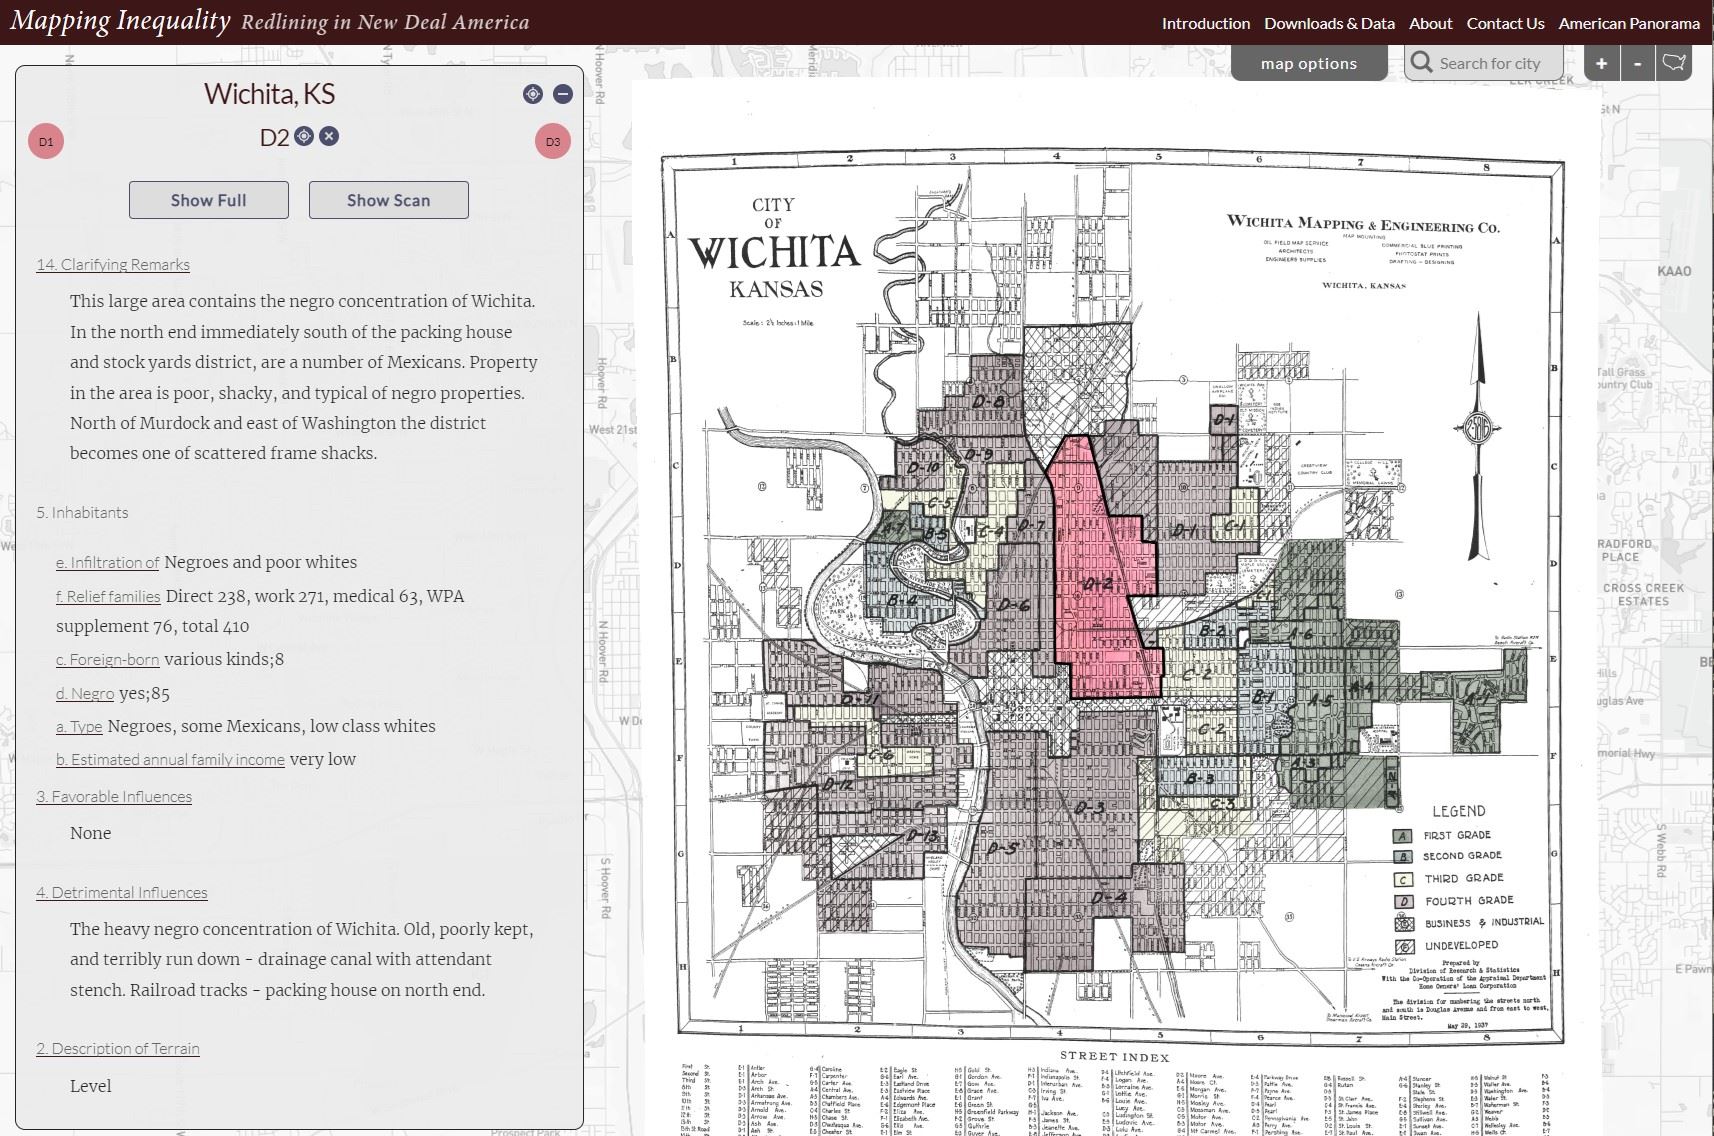Open the 2. Description of Terrain heading
This screenshot has height=1136, width=1714.
pos(118,1048)
